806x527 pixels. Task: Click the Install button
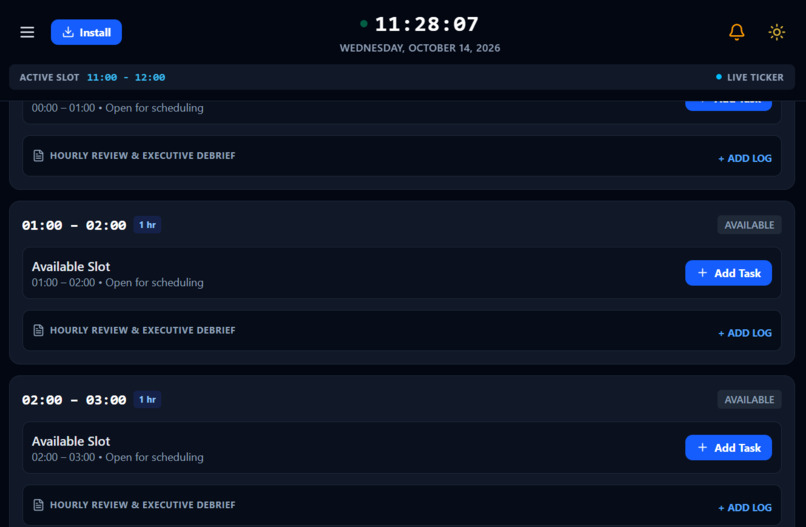86,32
